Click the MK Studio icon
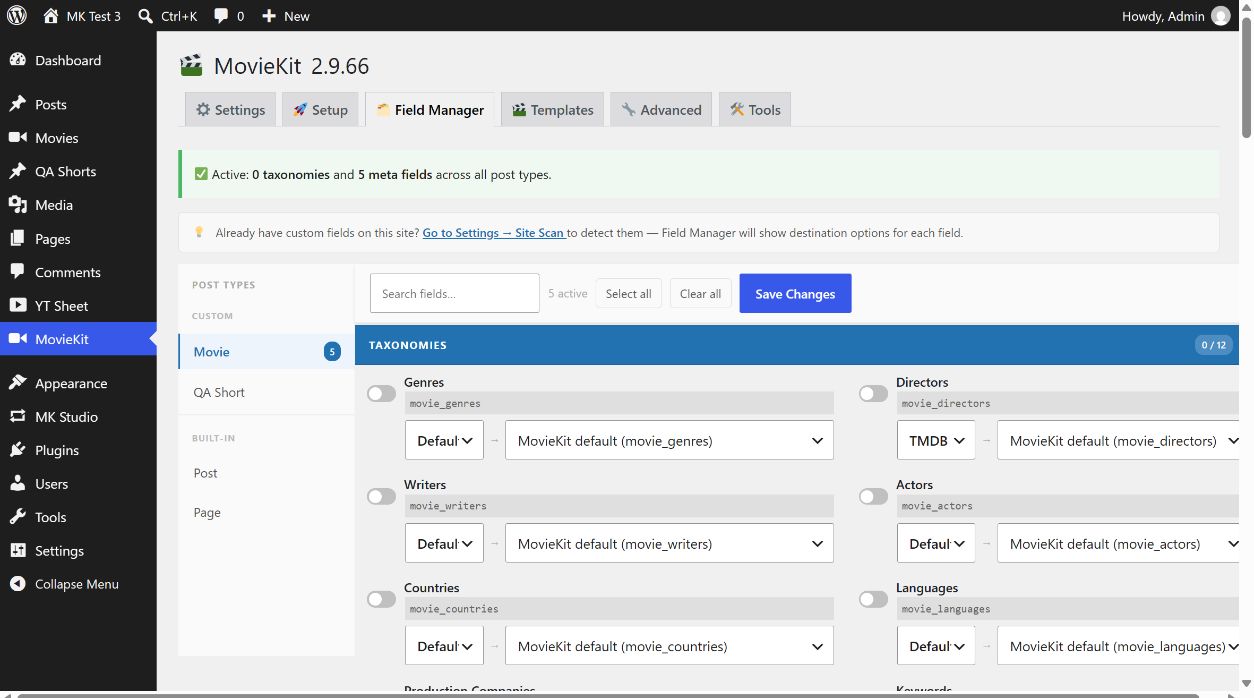Image resolution: width=1254 pixels, height=698 pixels. 17,417
